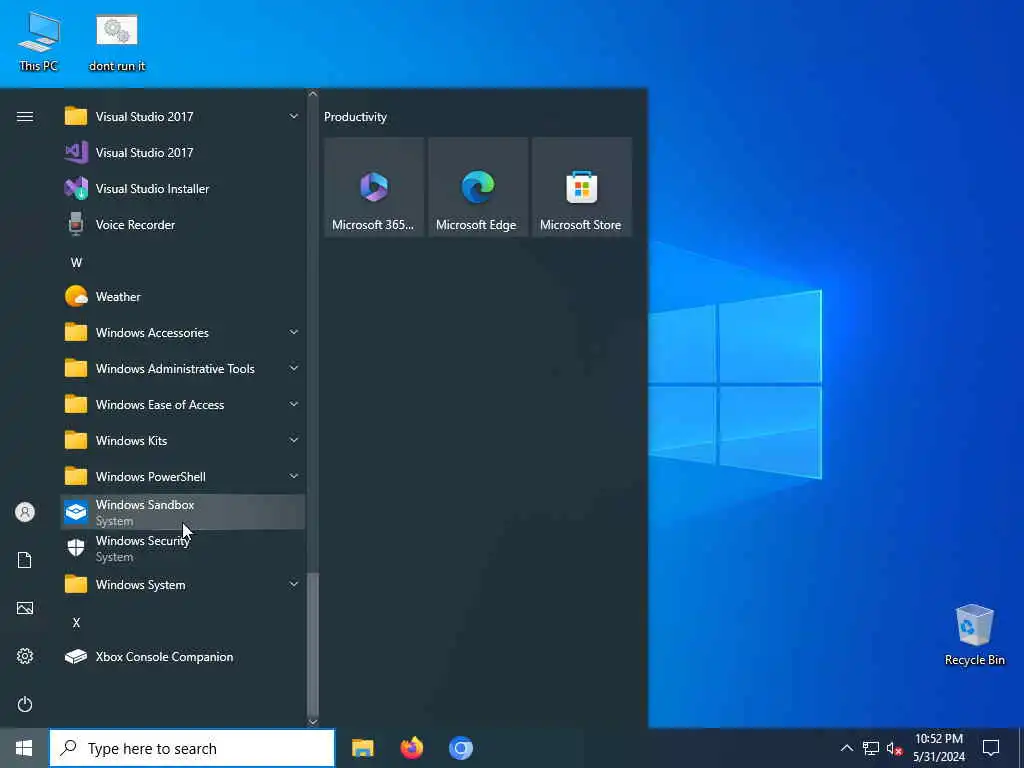The image size is (1024, 768).
Task: Open Pictures from Start sidebar
Action: [x=25, y=608]
